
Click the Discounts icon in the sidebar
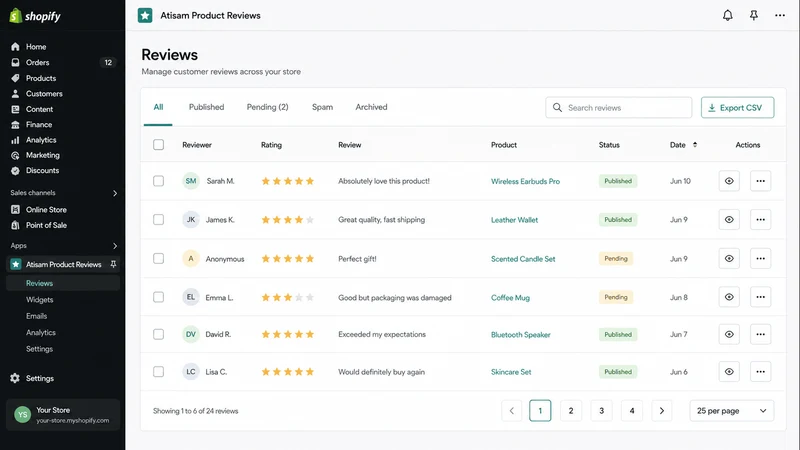(x=15, y=170)
